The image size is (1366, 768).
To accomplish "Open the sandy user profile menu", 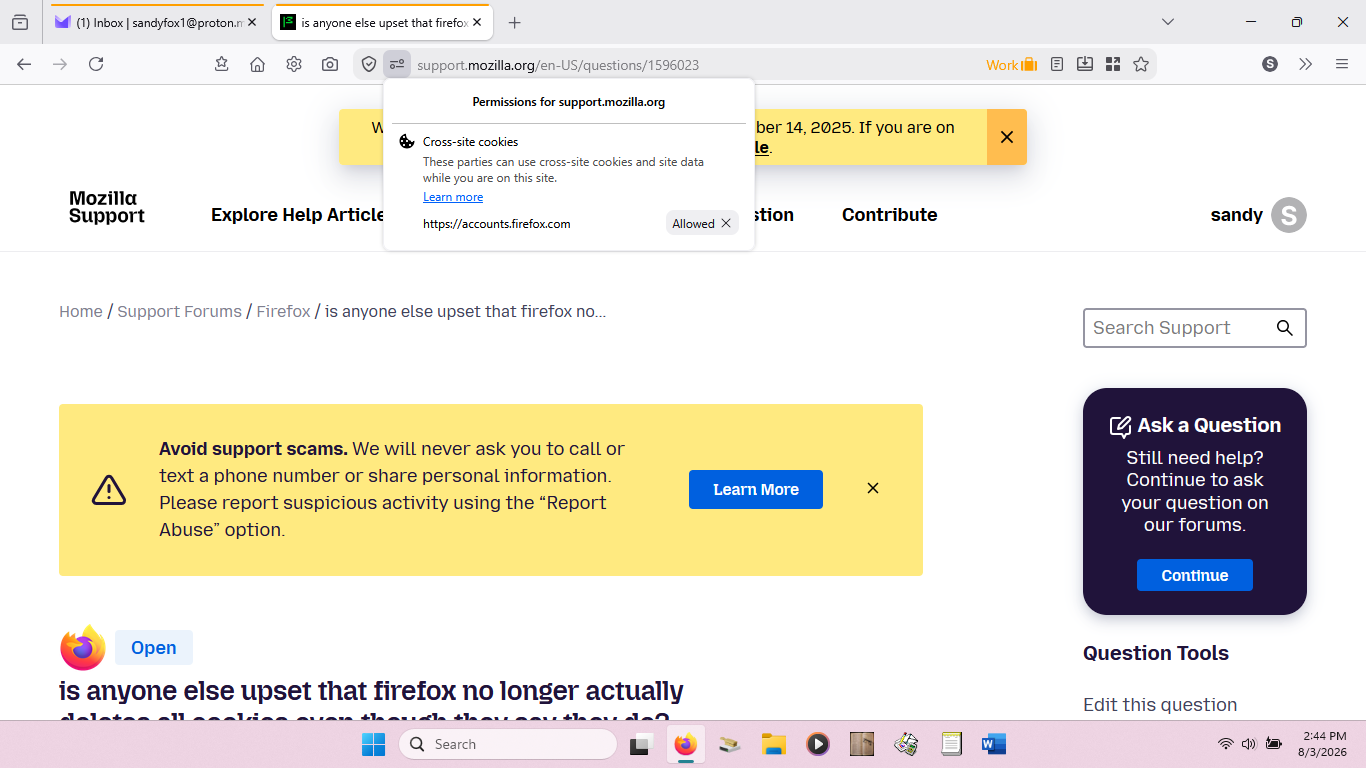I will (1258, 215).
